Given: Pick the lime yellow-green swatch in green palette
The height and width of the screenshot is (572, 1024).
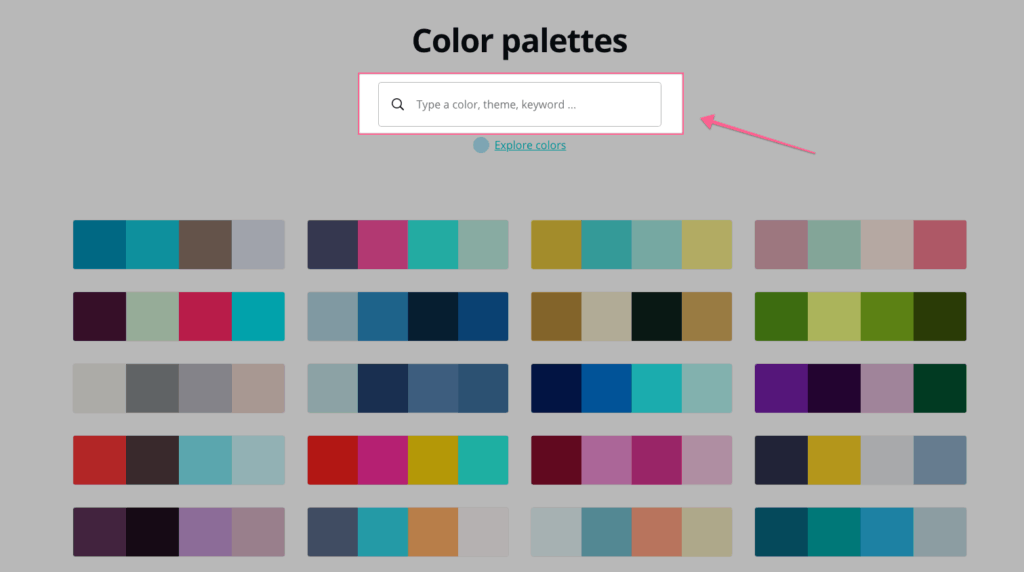Looking at the screenshot, I should 834,316.
